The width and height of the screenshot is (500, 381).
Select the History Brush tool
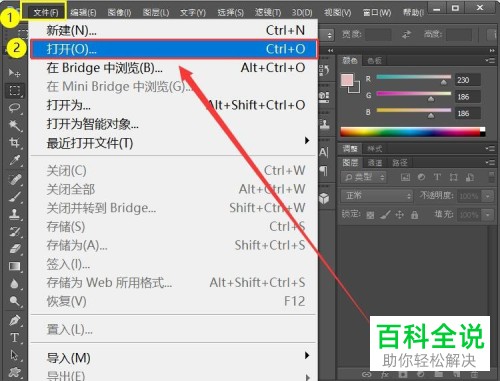pyautogui.click(x=14, y=232)
